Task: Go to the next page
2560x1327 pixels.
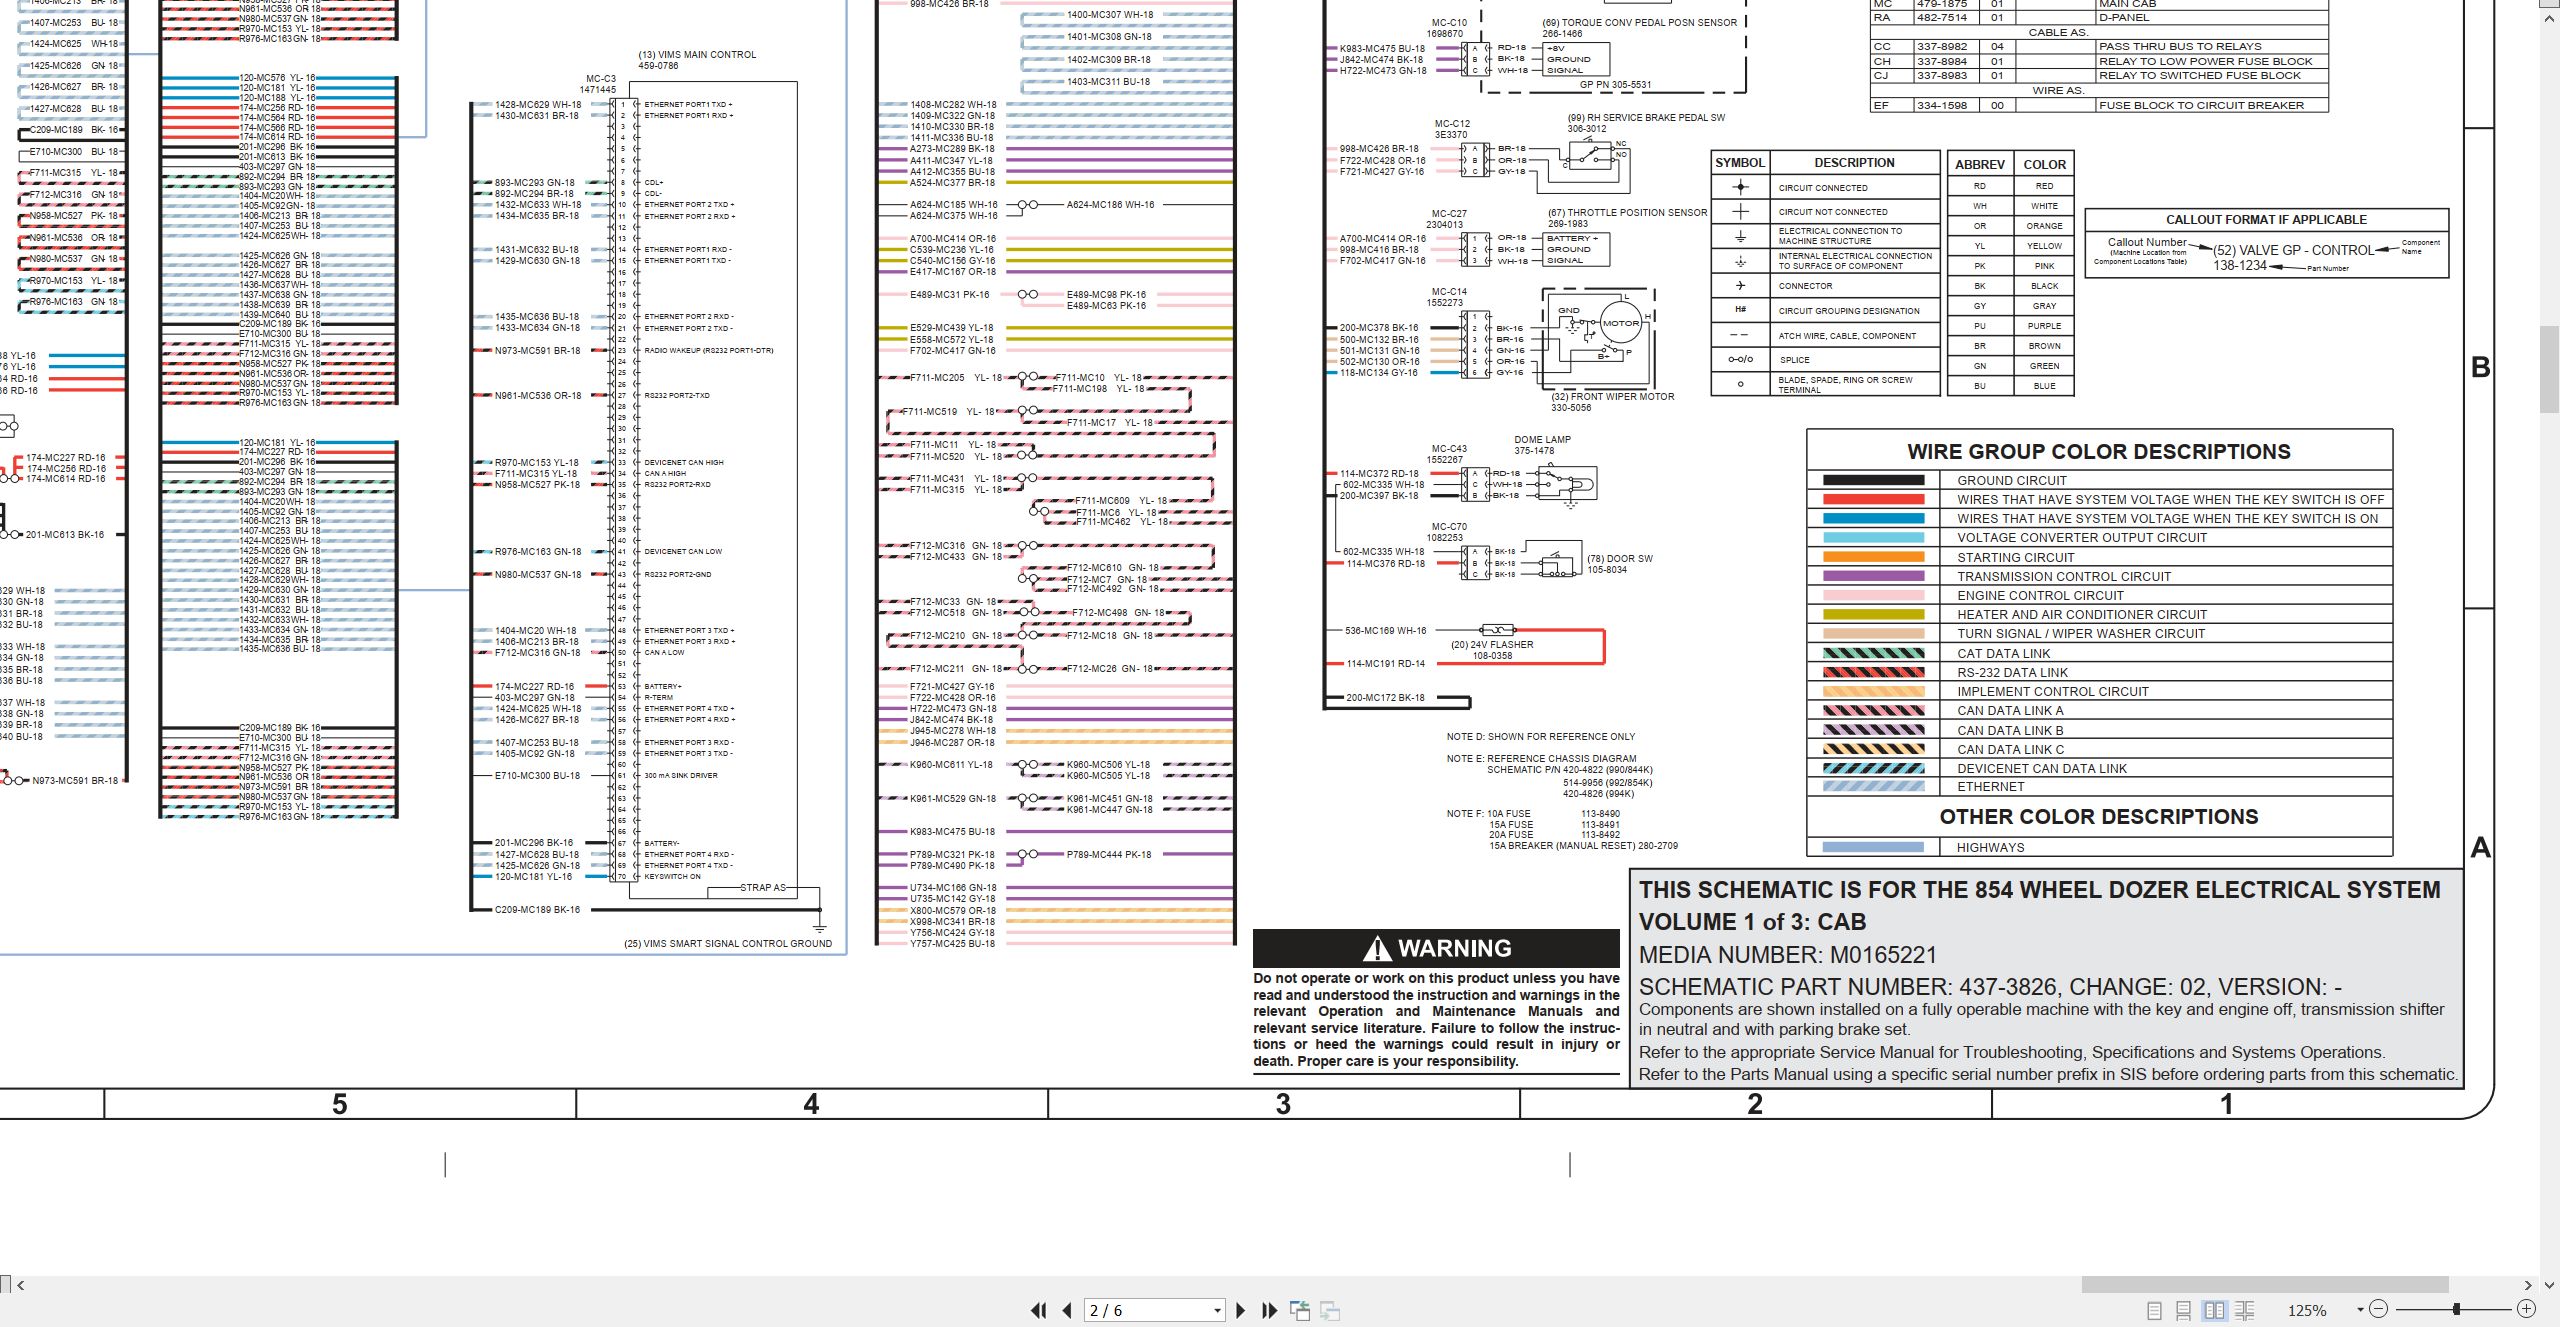Action: (x=1241, y=1310)
